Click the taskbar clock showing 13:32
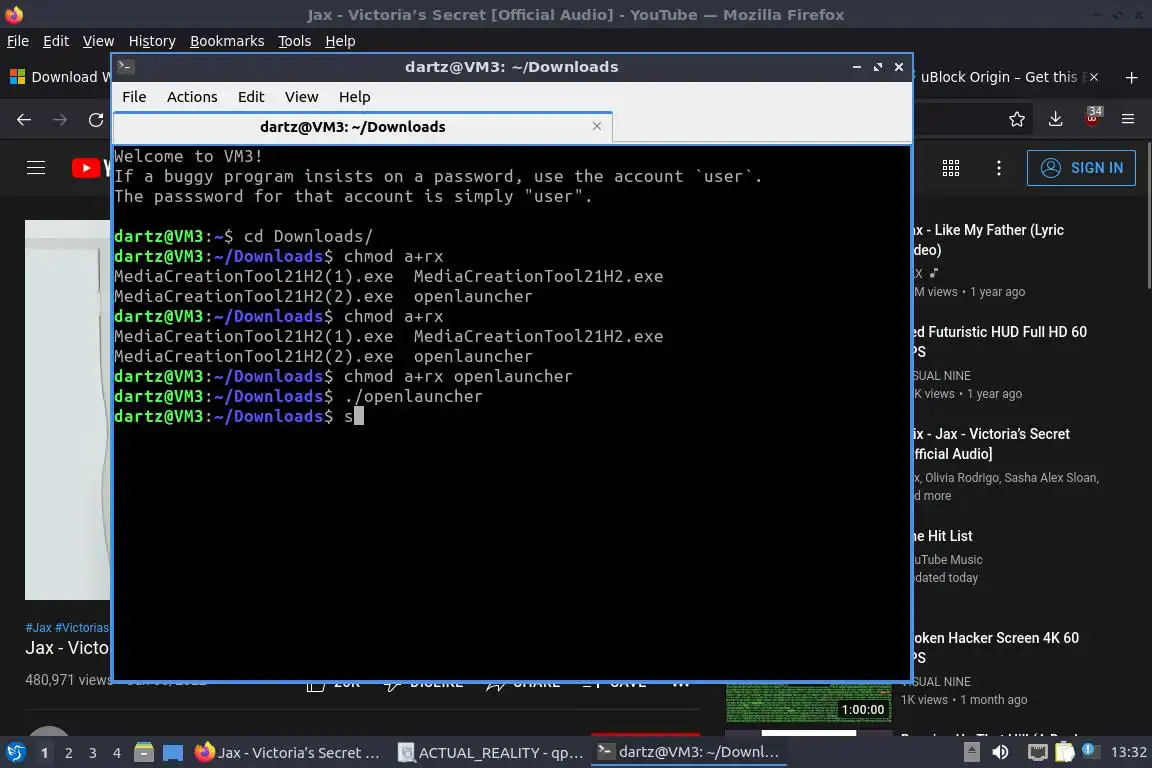The width and height of the screenshot is (1152, 768). tap(1128, 752)
